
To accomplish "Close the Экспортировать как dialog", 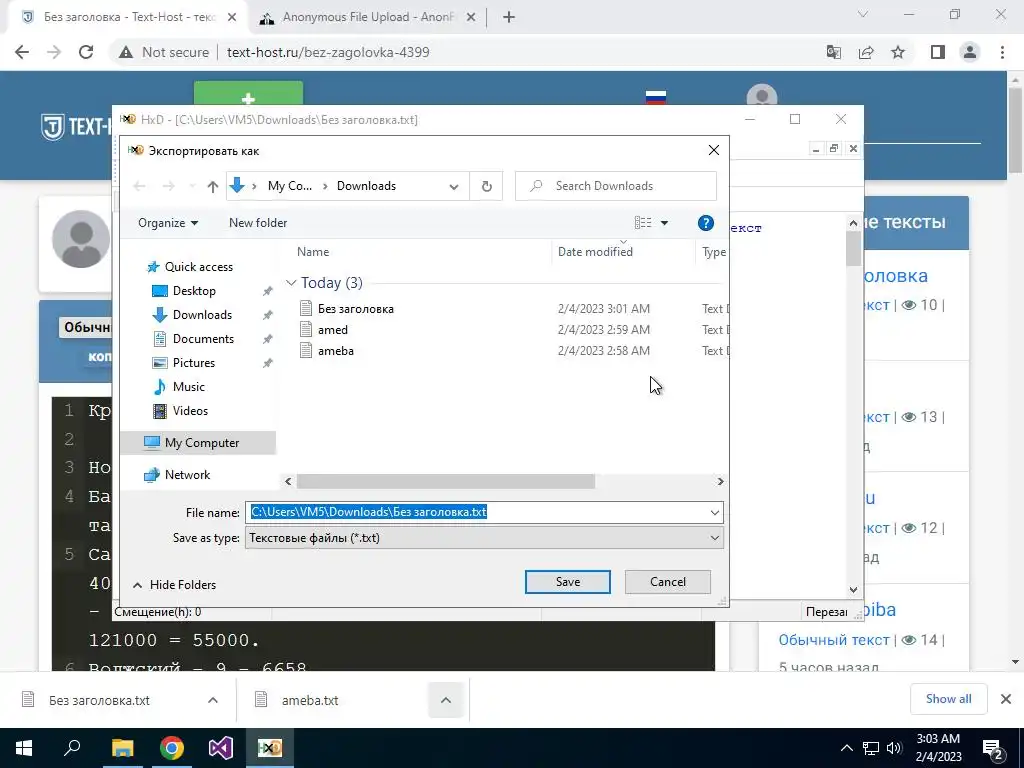I will point(714,151).
